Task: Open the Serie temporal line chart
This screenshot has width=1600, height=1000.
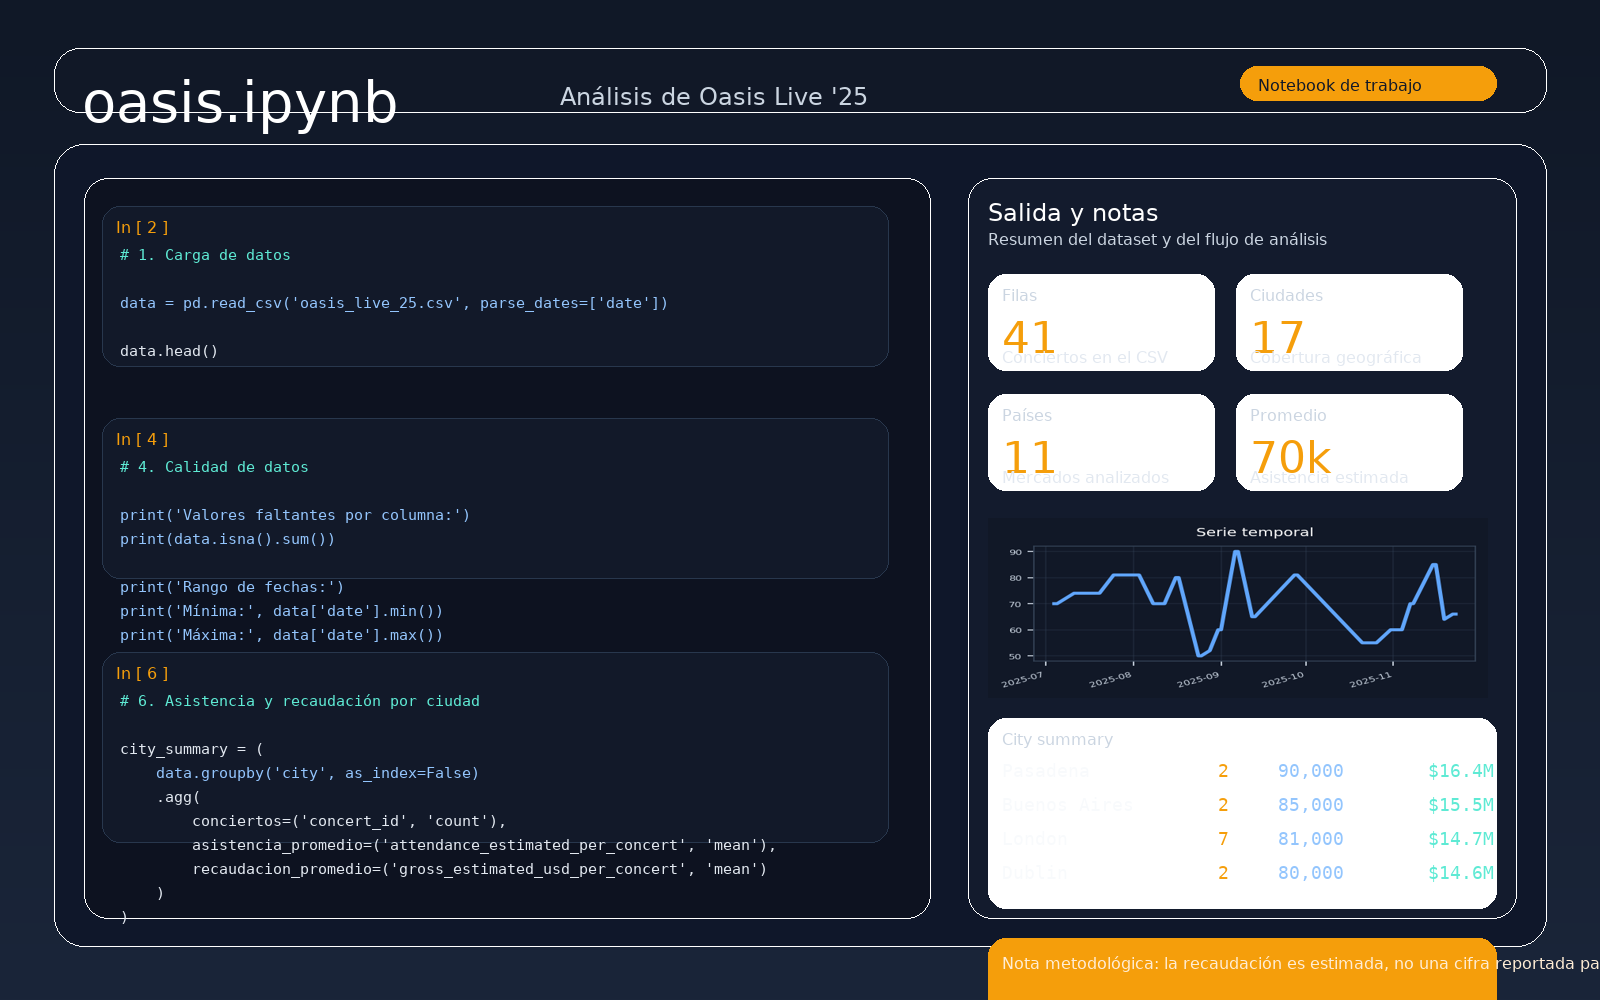Action: [x=1238, y=607]
